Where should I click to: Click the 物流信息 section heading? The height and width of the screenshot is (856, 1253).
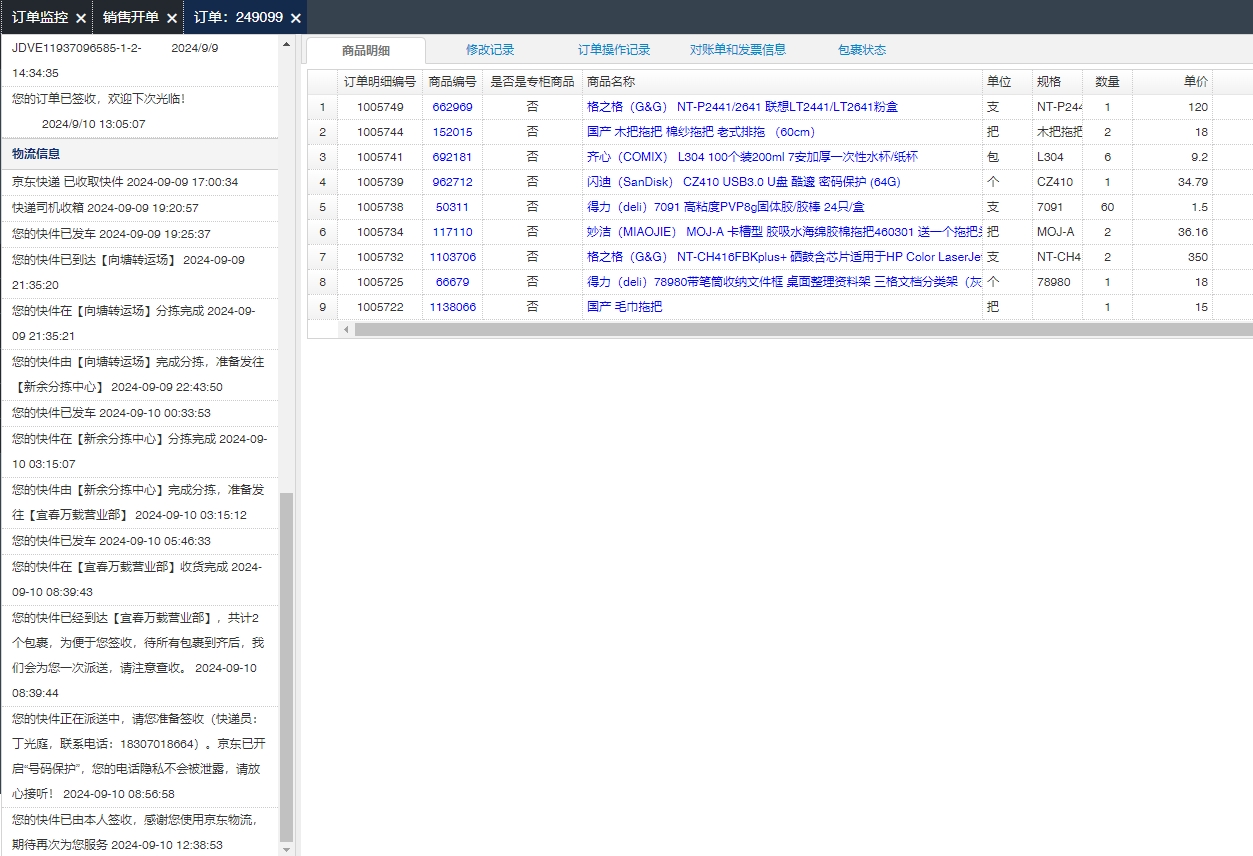[36, 153]
